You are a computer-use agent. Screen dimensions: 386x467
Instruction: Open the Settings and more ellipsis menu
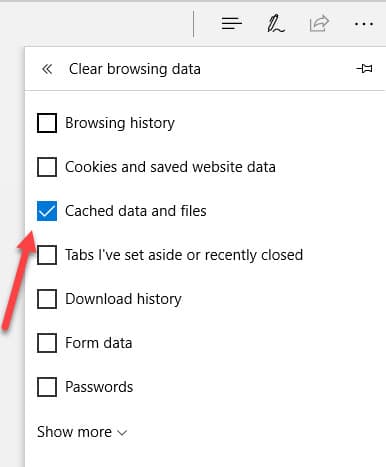pos(364,24)
